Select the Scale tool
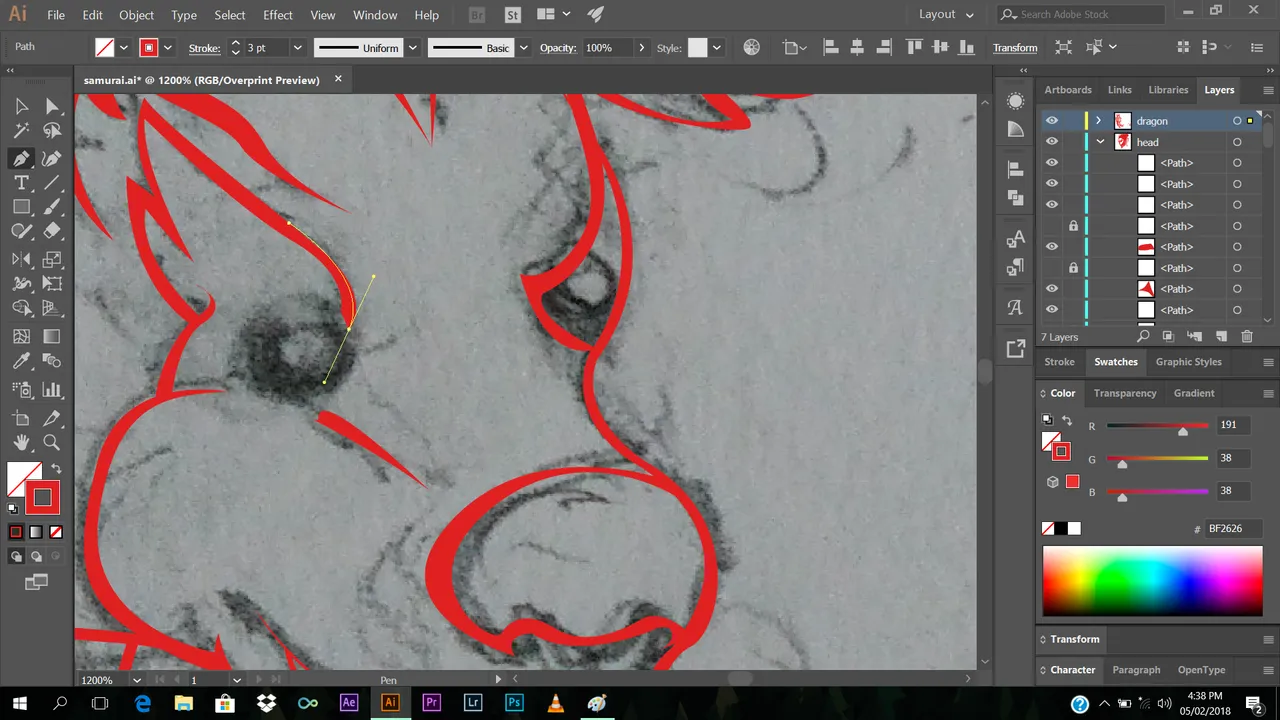The height and width of the screenshot is (720, 1280). pos(52,260)
